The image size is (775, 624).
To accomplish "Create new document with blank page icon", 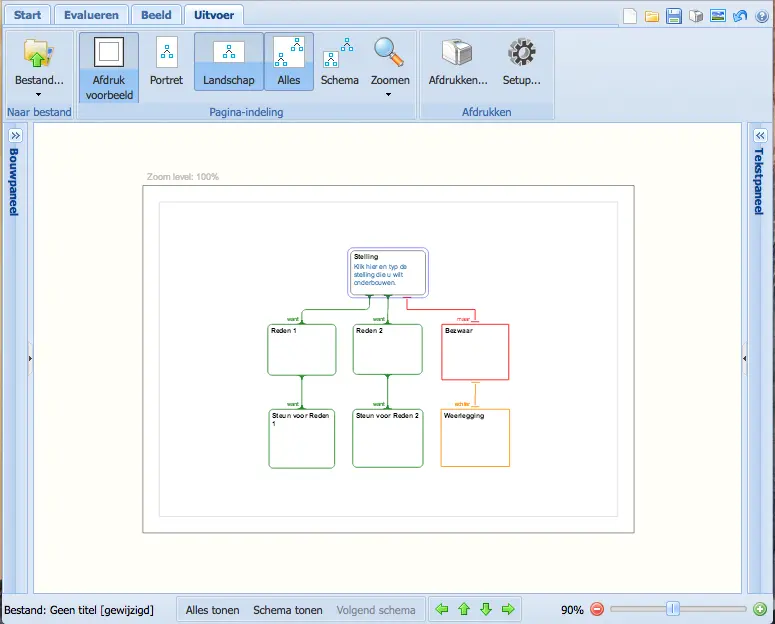I will pyautogui.click(x=630, y=16).
